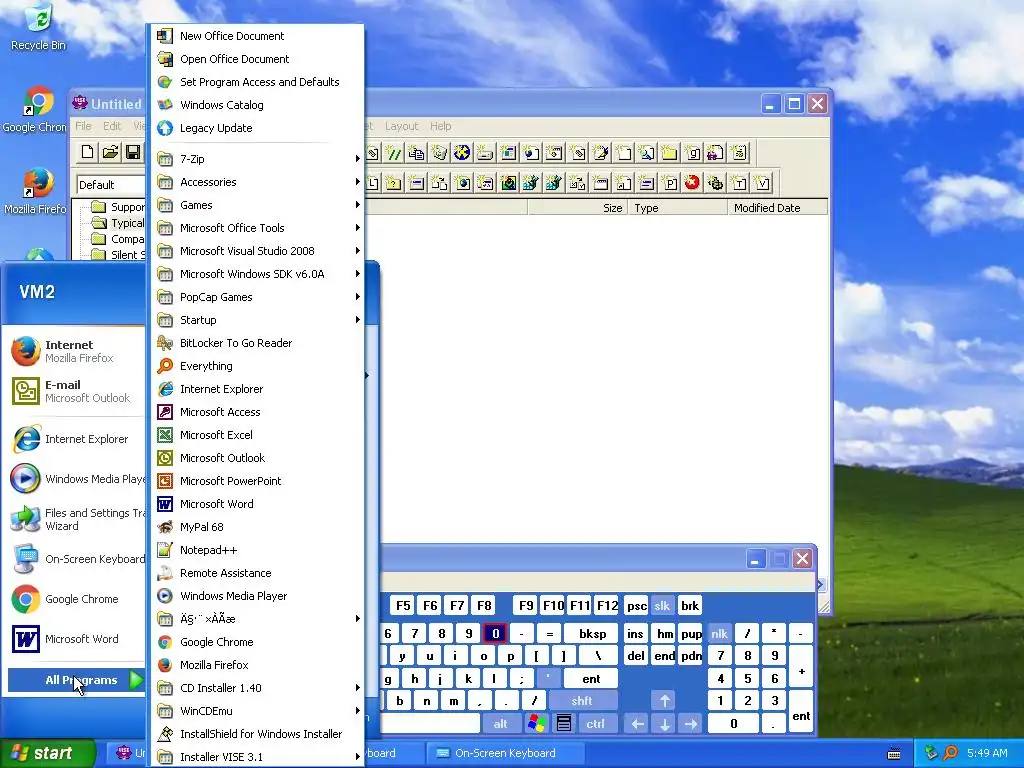Viewport: 1024px width, 768px height.
Task: Select the Typical folder in the tree
Action: tap(118, 223)
